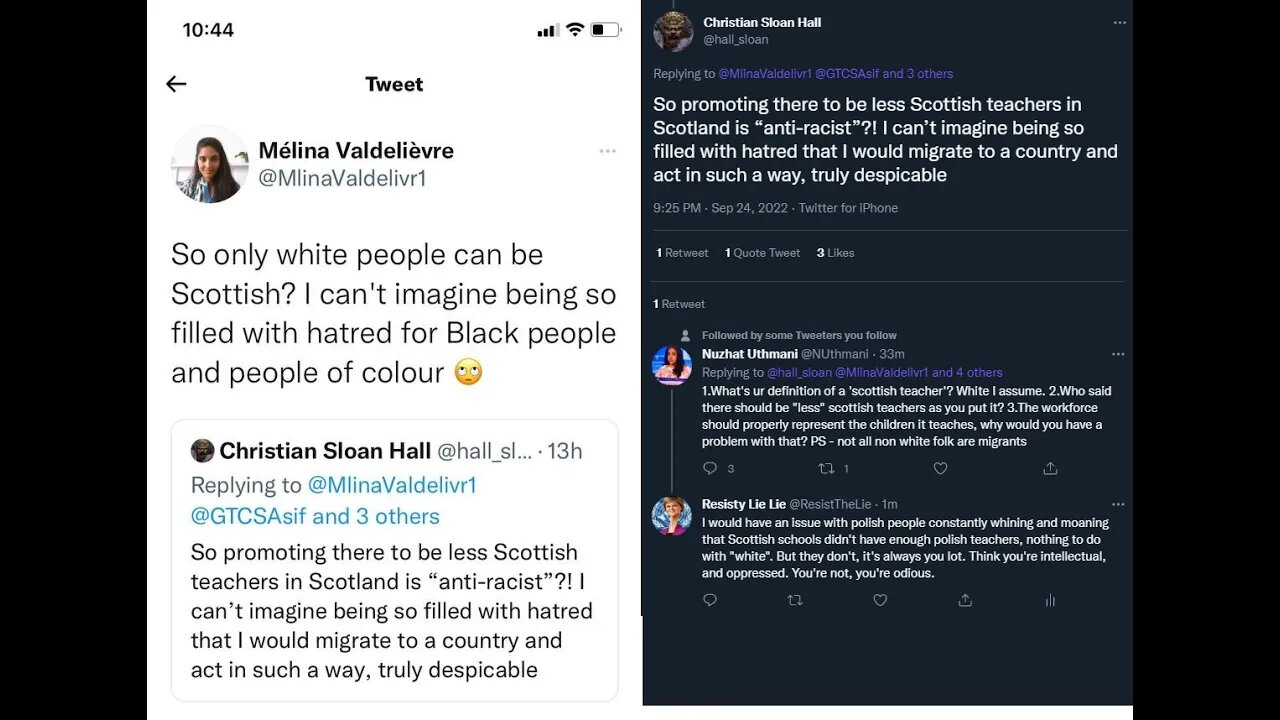View the 1 Quote Tweet list
The image size is (1280, 720).
762,253
